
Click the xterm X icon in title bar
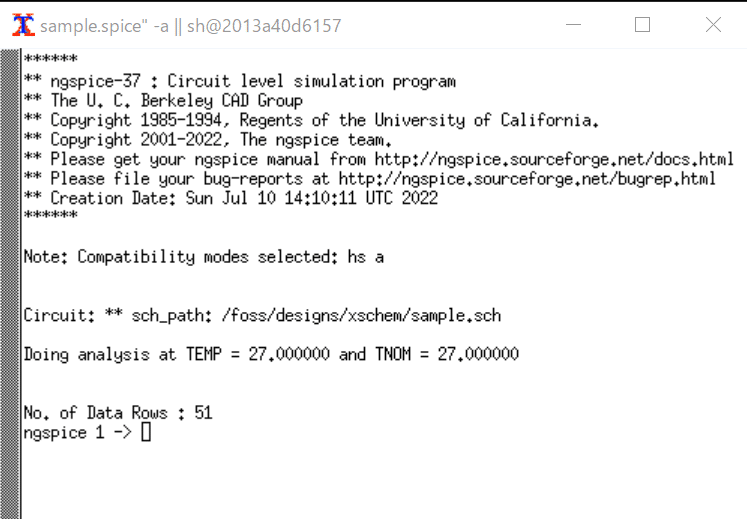tap(23, 25)
